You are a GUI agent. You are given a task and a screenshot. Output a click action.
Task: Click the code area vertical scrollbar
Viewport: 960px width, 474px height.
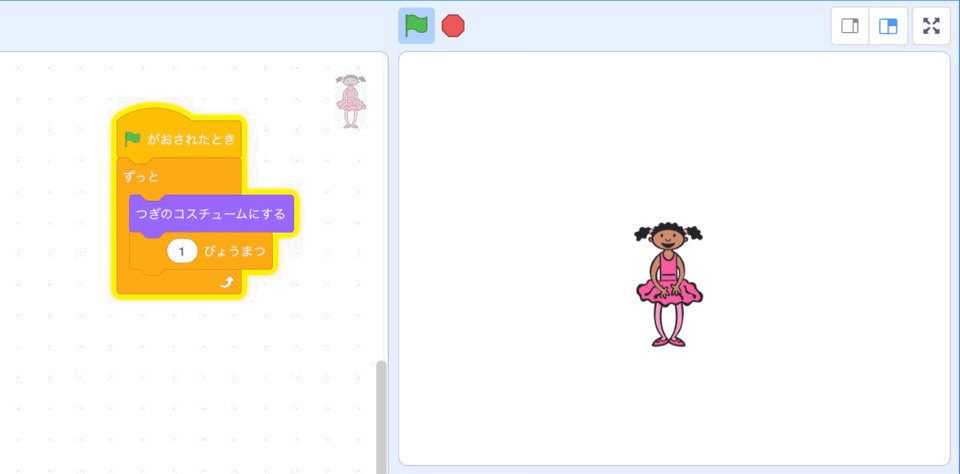pos(381,416)
